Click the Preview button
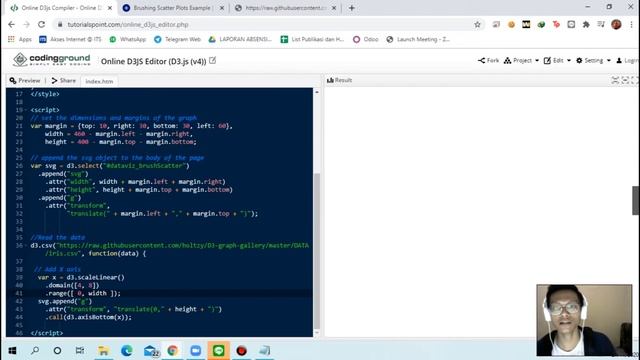640x360 pixels. click(x=25, y=80)
